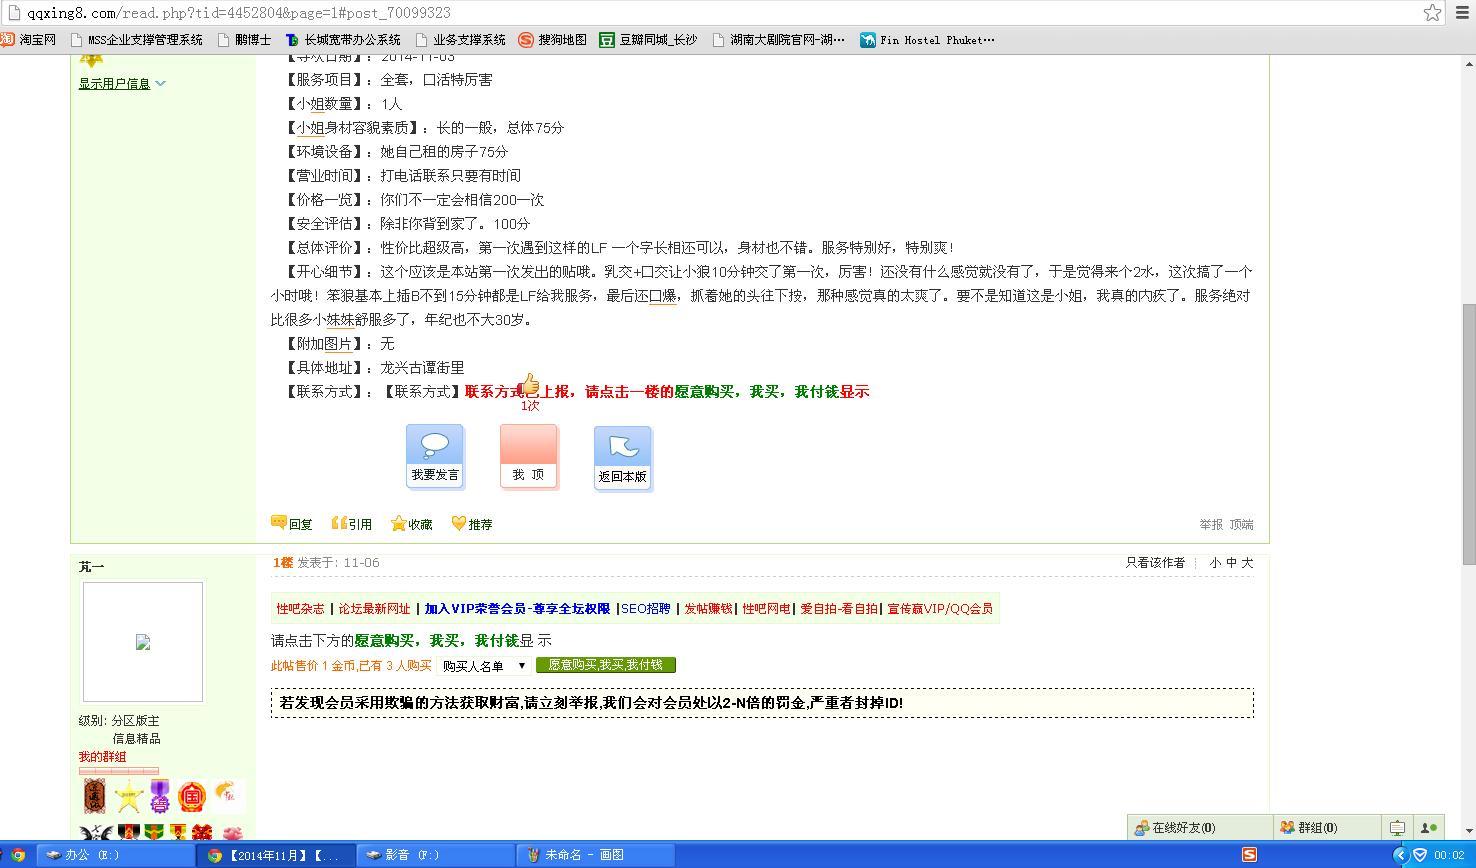Click the scrollbar down arrow

[x=1468, y=831]
